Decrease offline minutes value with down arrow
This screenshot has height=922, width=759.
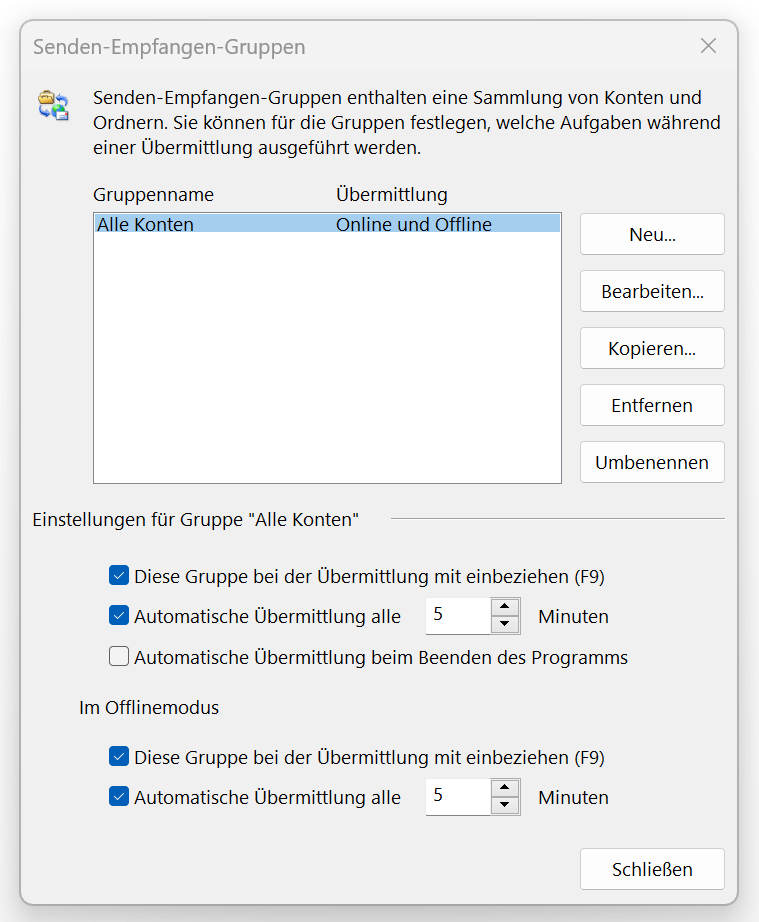(506, 806)
